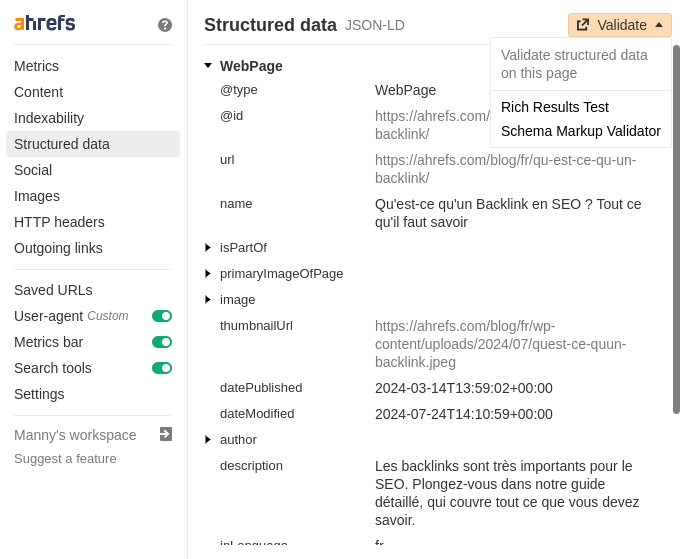
Task: Select Structured data in the sidebar
Action: 93,144
